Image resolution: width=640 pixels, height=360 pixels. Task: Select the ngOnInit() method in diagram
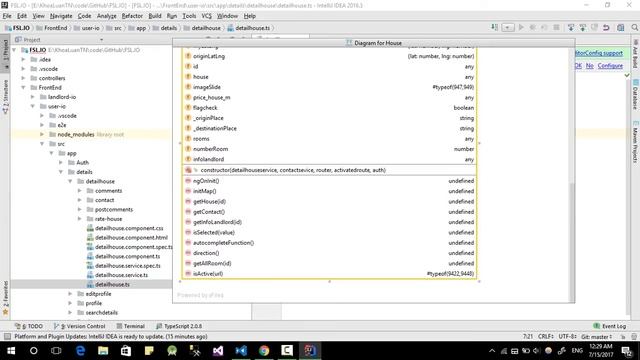pos(329,181)
